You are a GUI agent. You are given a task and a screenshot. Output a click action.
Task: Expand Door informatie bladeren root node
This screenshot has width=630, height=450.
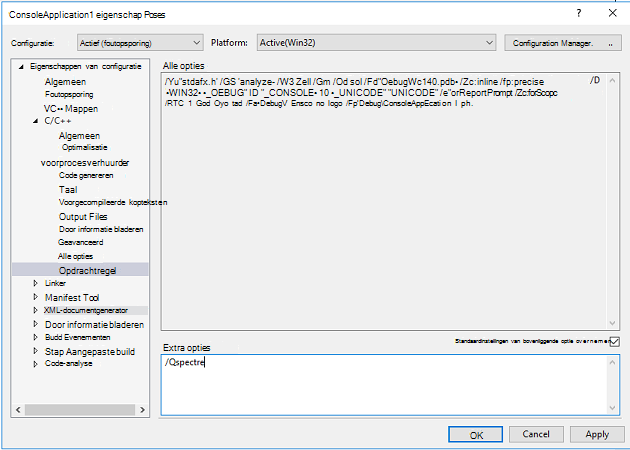pos(36,324)
